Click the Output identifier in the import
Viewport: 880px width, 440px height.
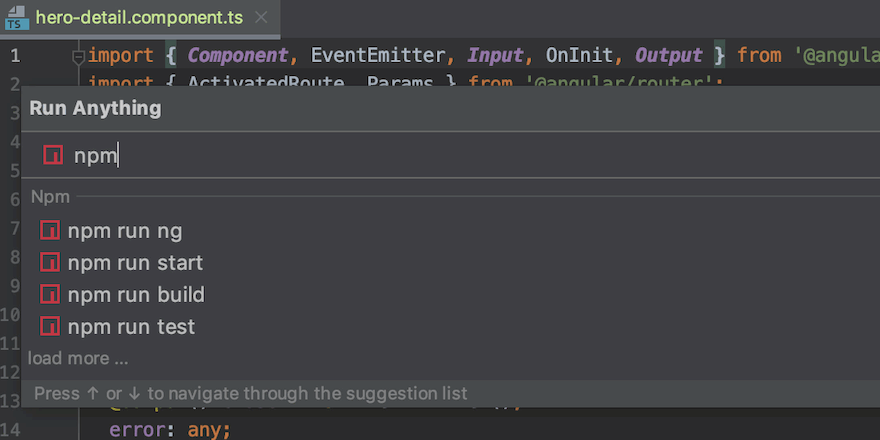[x=668, y=56]
